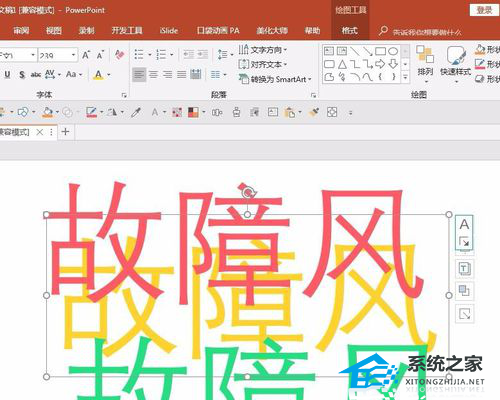Toggle center text alignment
Image resolution: width=500 pixels, height=400 pixels.
153,75
